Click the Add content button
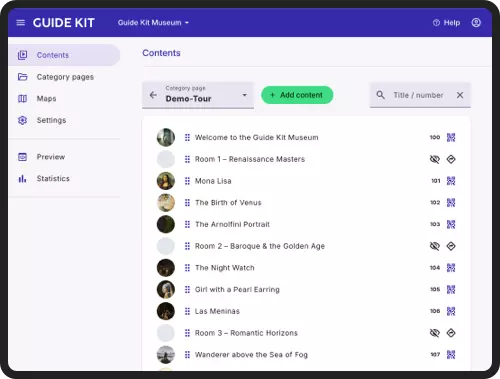 (x=297, y=95)
